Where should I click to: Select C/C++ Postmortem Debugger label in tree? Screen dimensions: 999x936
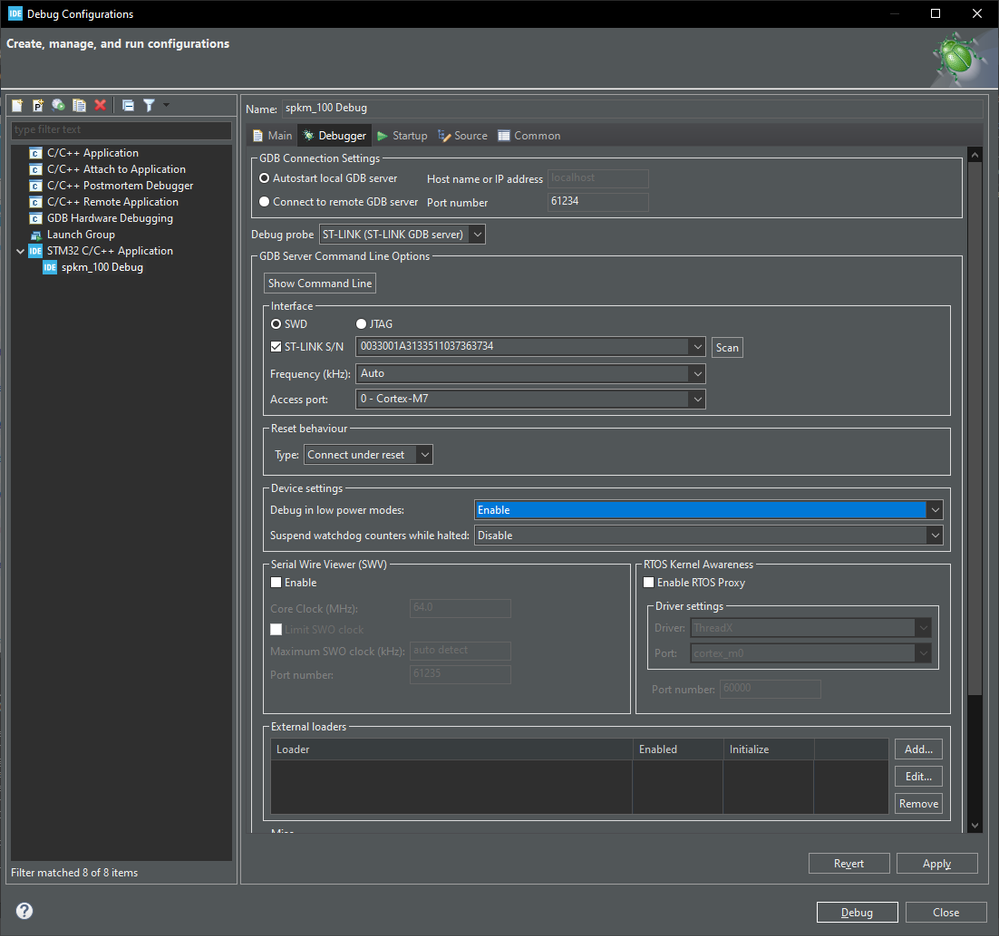click(120, 185)
